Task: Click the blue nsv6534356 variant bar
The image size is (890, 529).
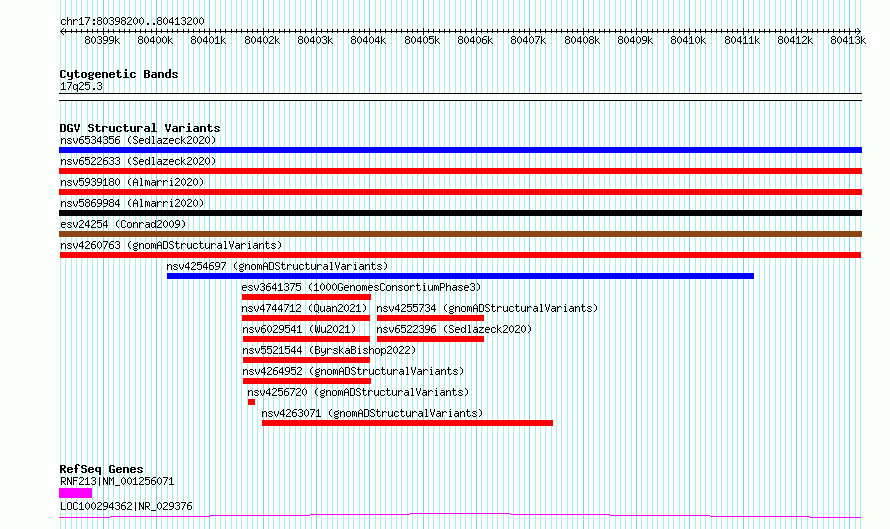Action: (460, 150)
